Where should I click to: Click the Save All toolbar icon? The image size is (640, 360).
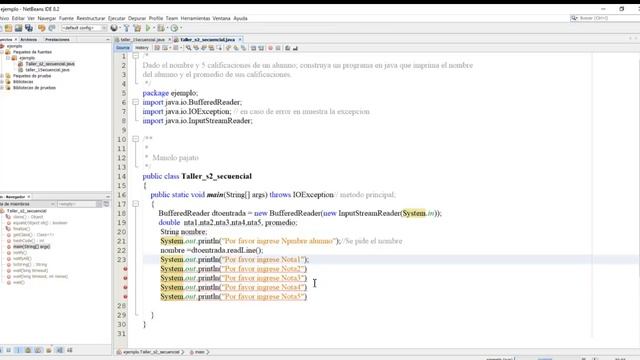(x=29, y=28)
